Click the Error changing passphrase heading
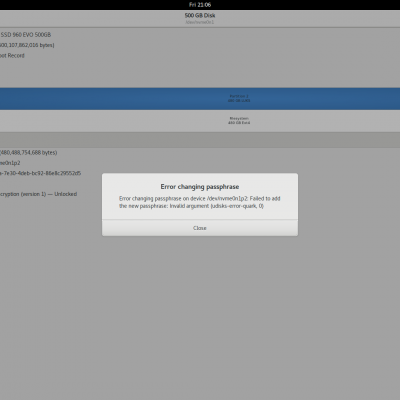 pos(200,187)
